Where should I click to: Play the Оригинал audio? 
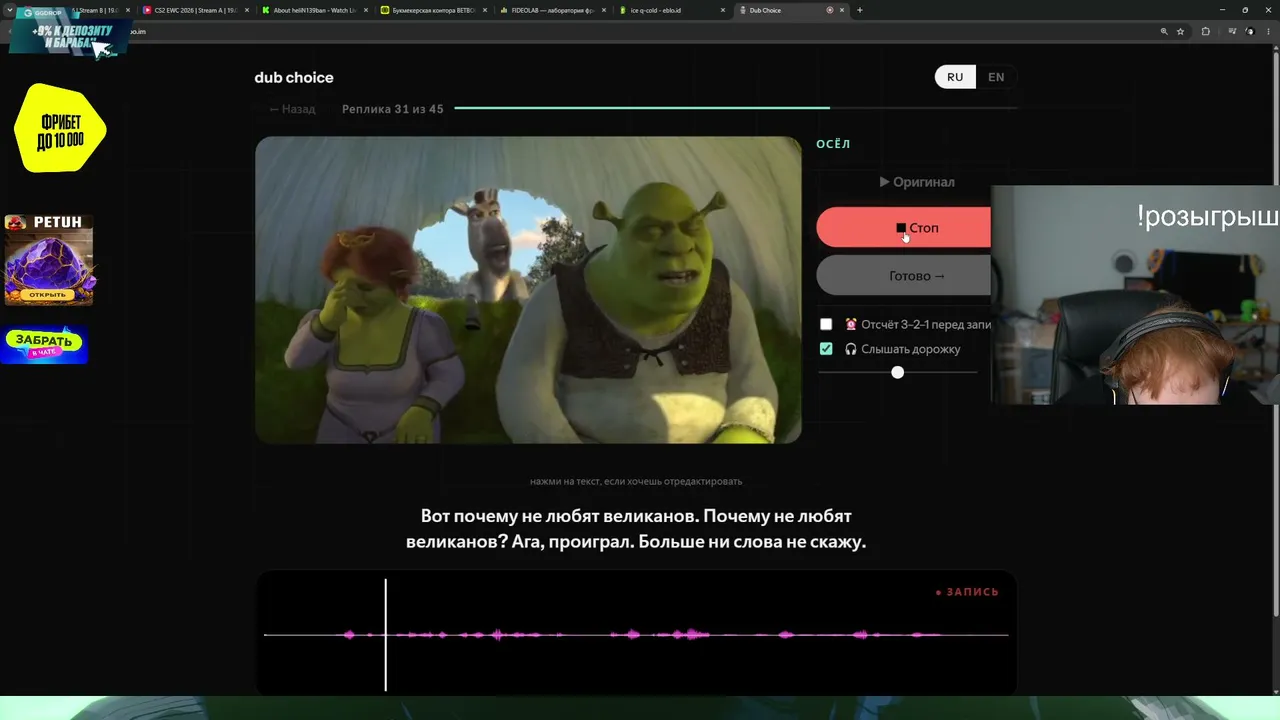click(x=917, y=182)
